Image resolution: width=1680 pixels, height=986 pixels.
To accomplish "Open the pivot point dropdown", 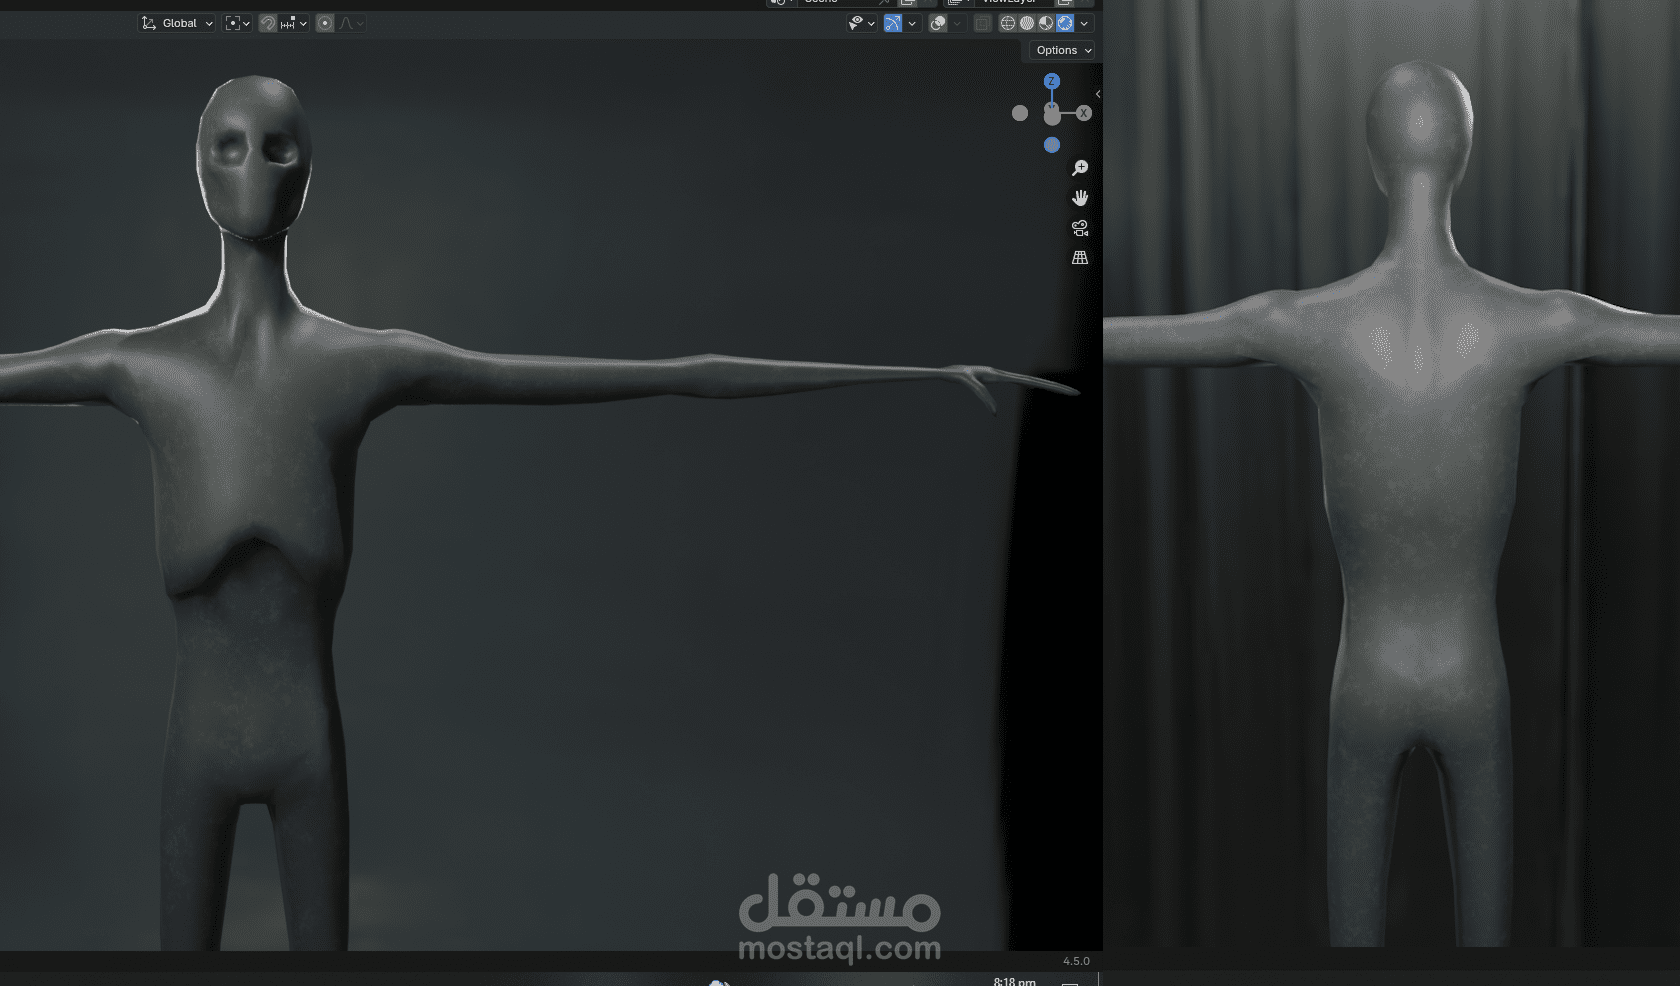I will pos(237,23).
